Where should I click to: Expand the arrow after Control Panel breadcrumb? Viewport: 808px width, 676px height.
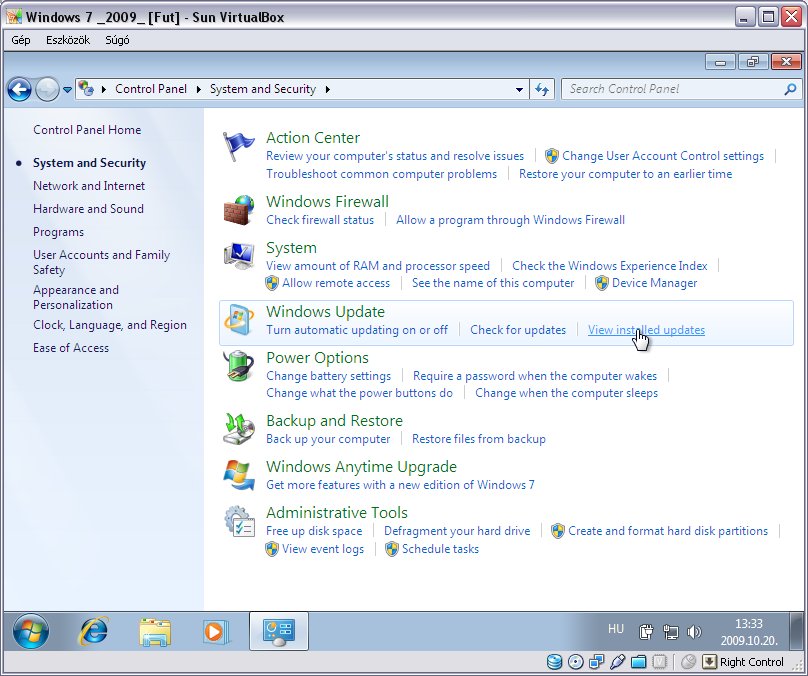(198, 89)
